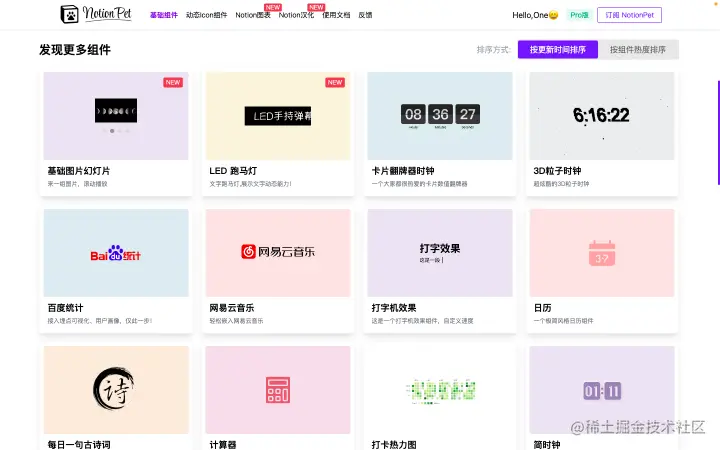The width and height of the screenshot is (720, 450).
Task: Open the 动态Icon组件 nav tab
Action: pos(206,15)
